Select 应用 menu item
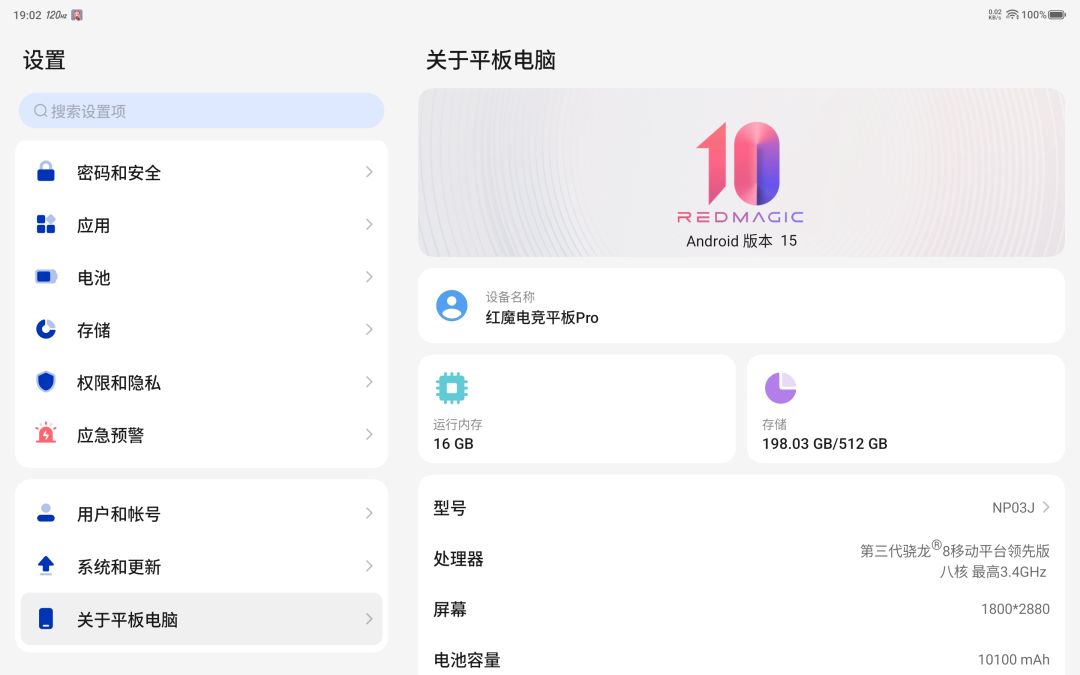The height and width of the screenshot is (675, 1080). click(x=201, y=225)
